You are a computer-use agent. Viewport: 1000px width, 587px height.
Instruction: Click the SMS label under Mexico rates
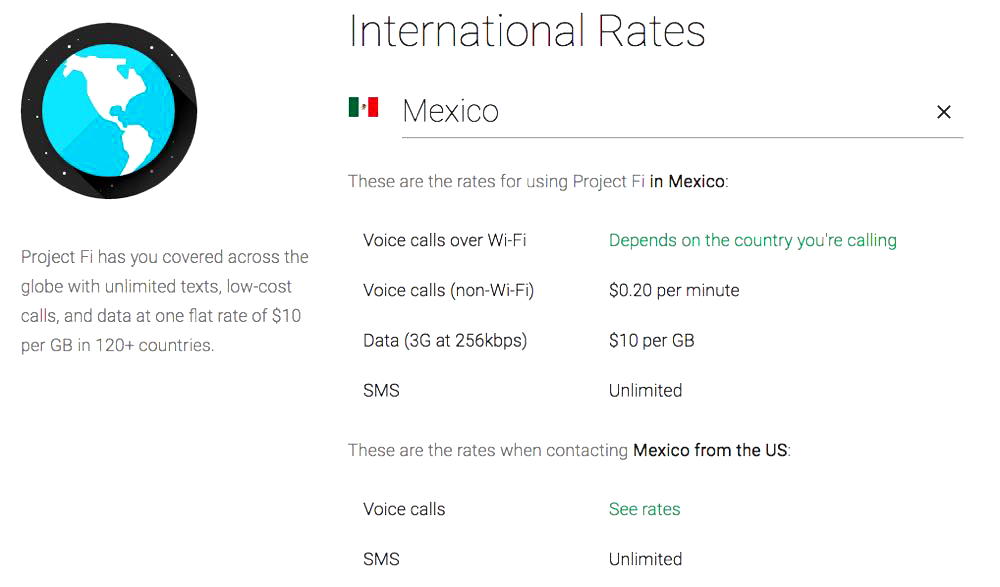pyautogui.click(x=381, y=390)
